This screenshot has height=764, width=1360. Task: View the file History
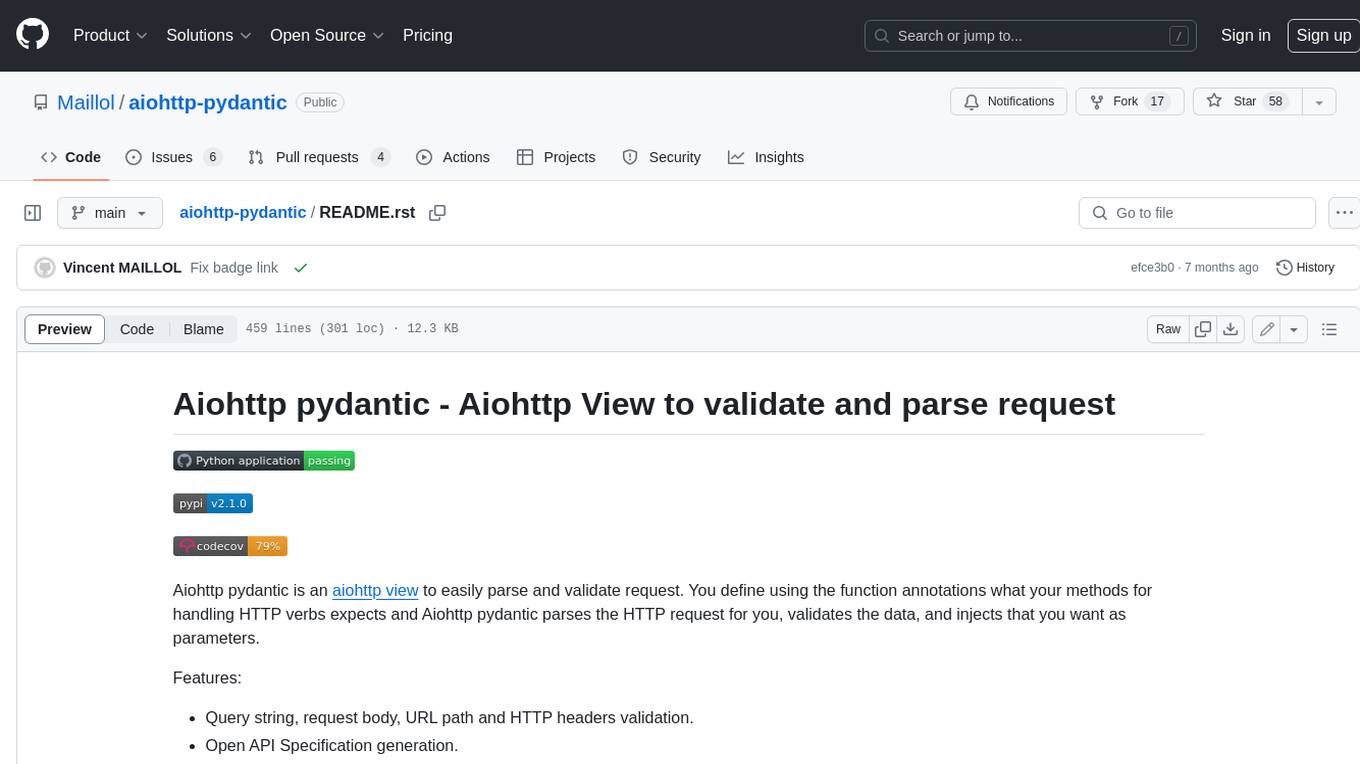click(x=1305, y=268)
